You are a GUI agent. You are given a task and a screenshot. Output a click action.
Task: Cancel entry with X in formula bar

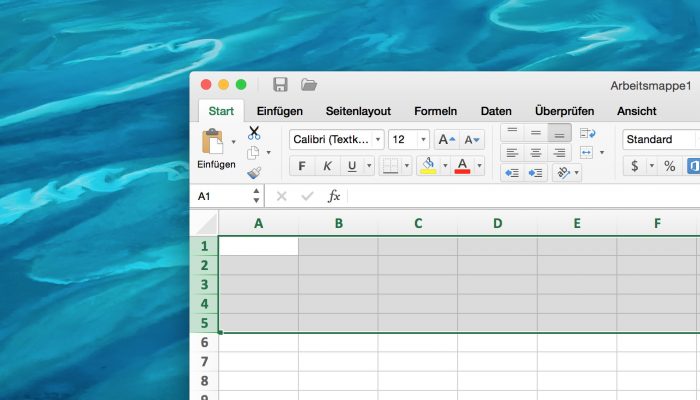point(281,196)
